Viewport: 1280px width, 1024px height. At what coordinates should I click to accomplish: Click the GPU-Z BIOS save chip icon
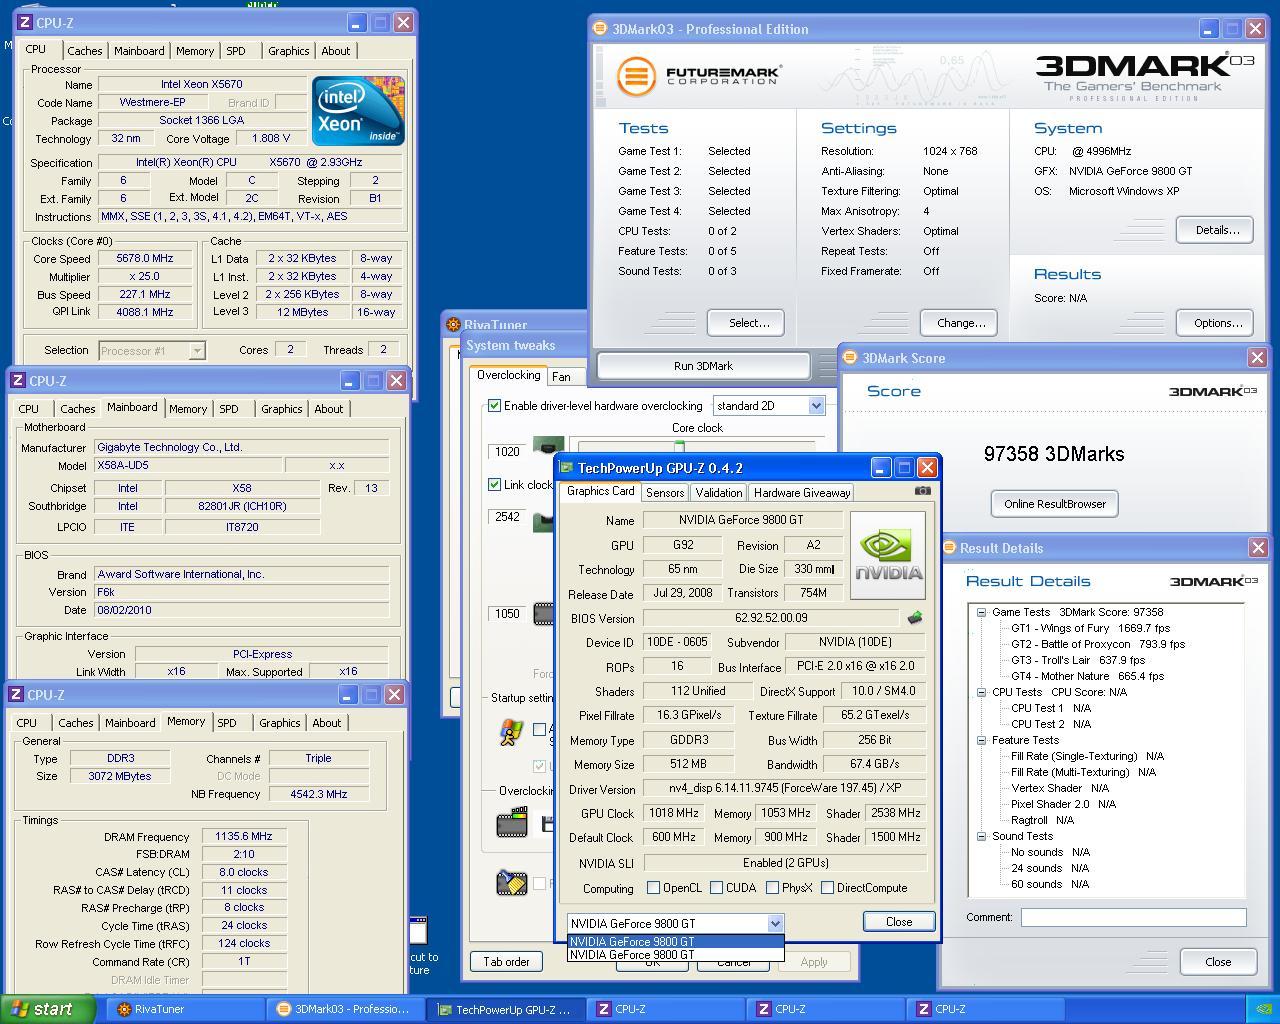914,618
